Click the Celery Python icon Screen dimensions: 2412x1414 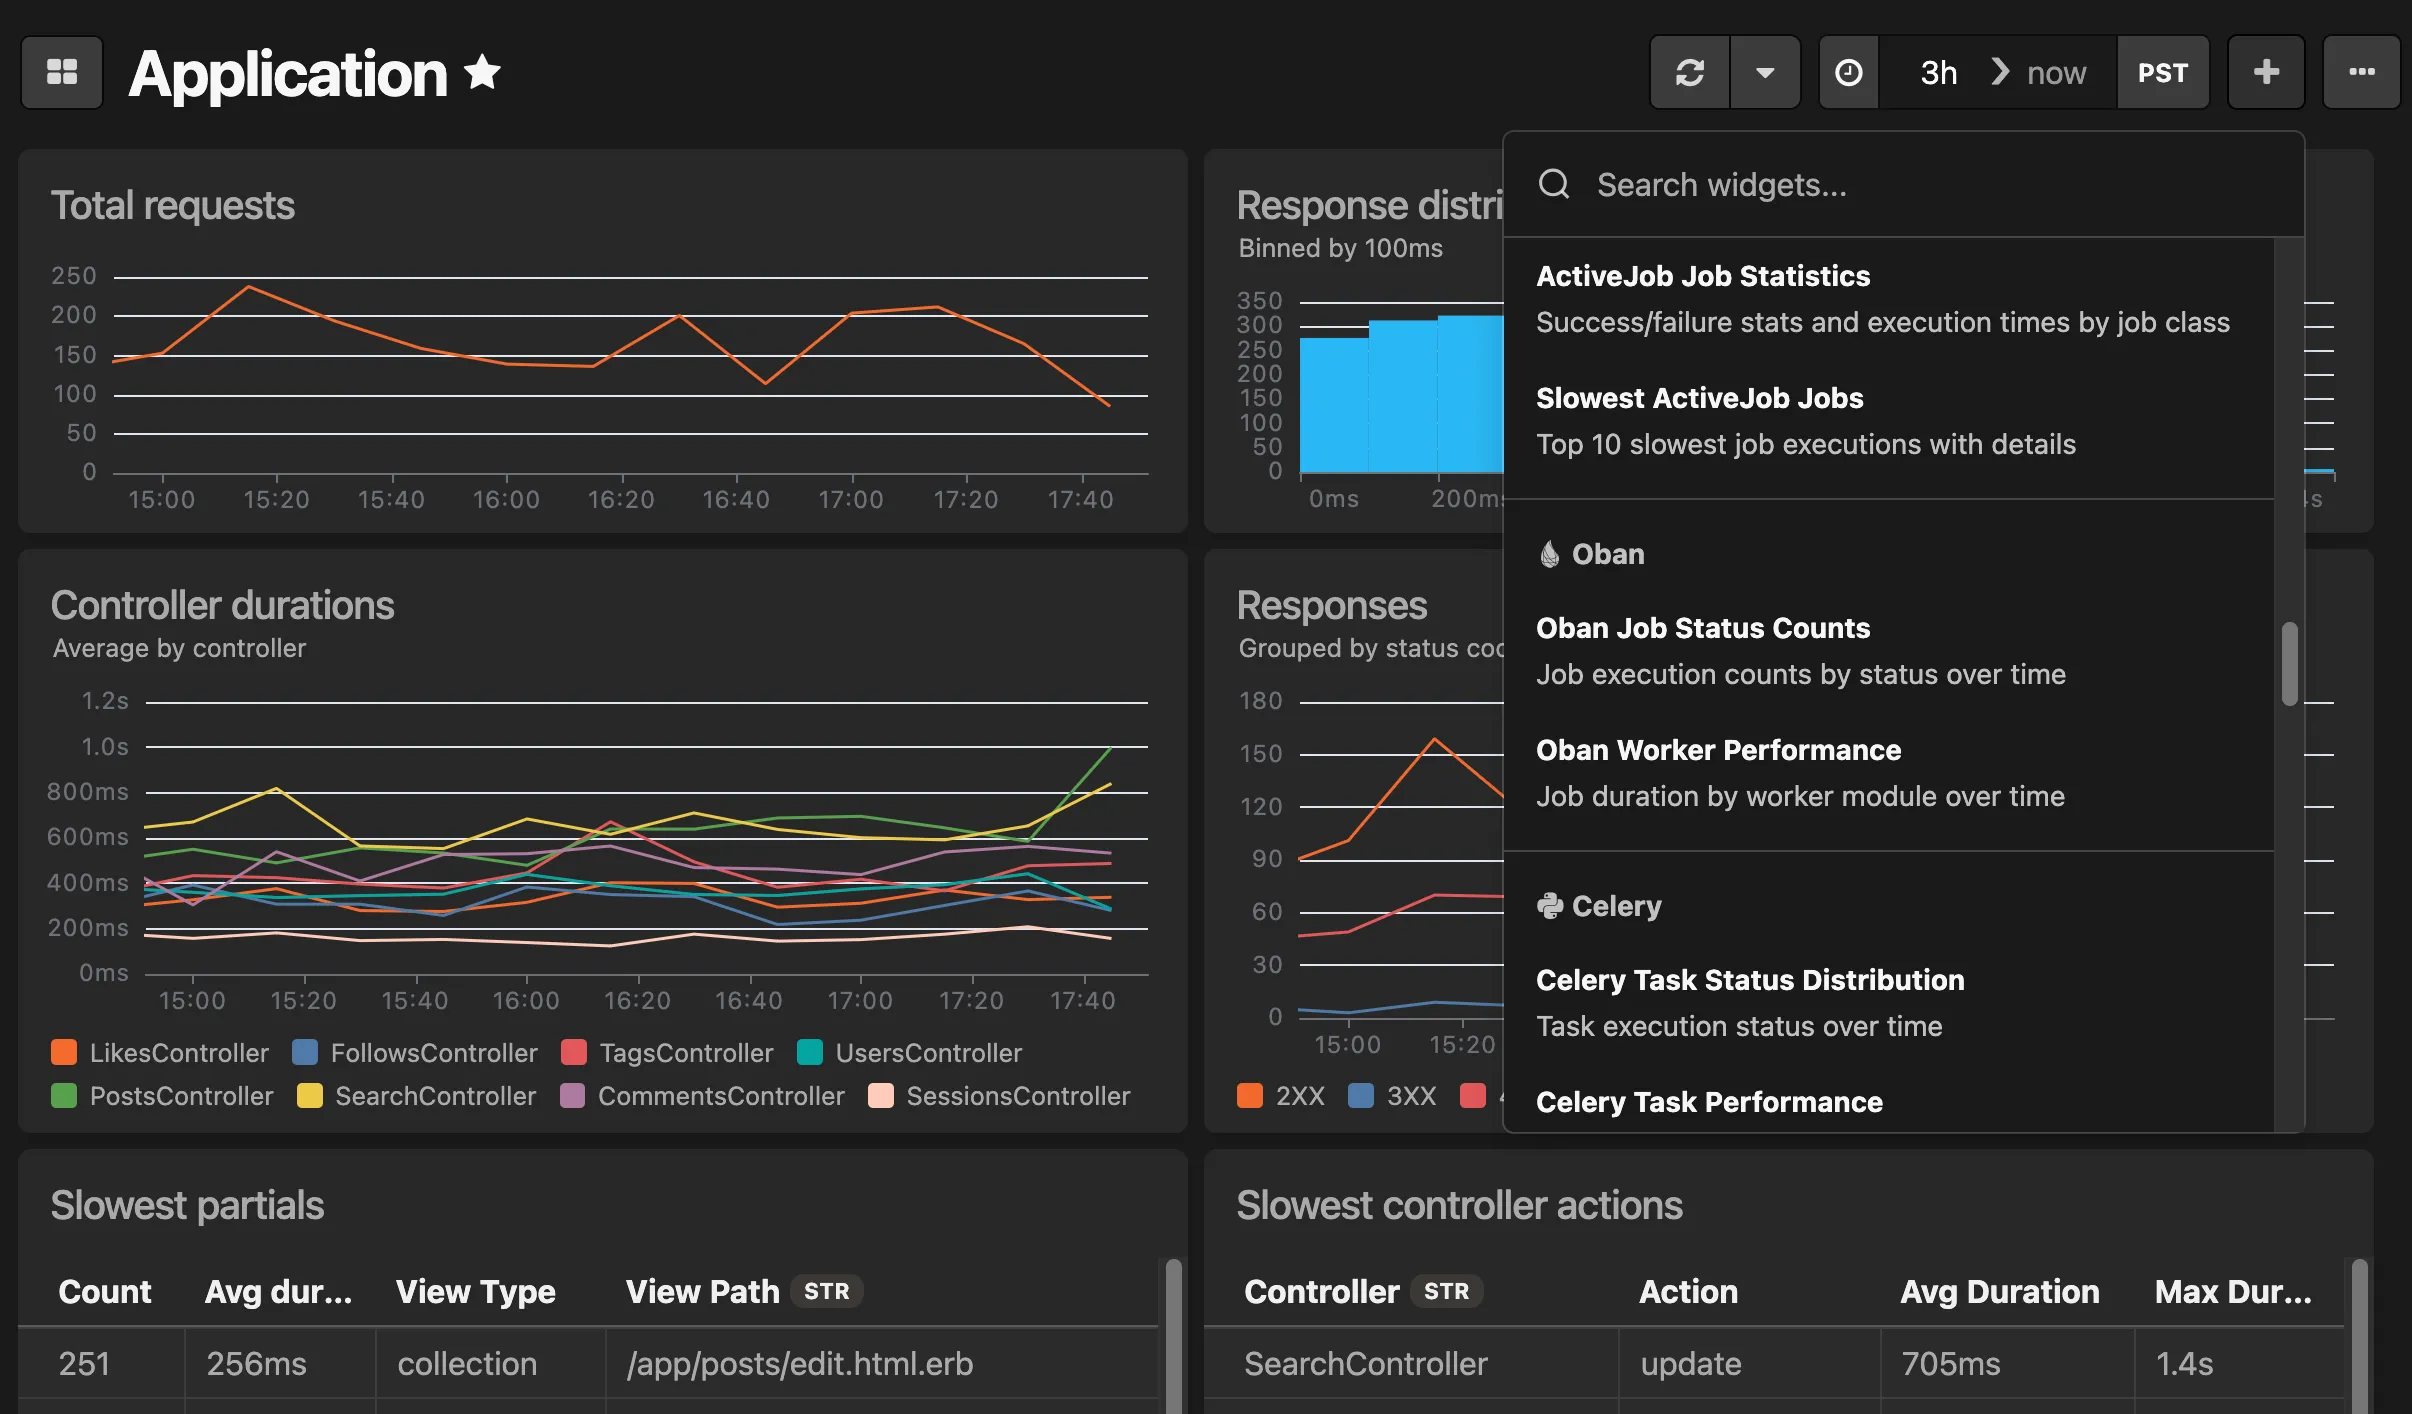click(1551, 905)
